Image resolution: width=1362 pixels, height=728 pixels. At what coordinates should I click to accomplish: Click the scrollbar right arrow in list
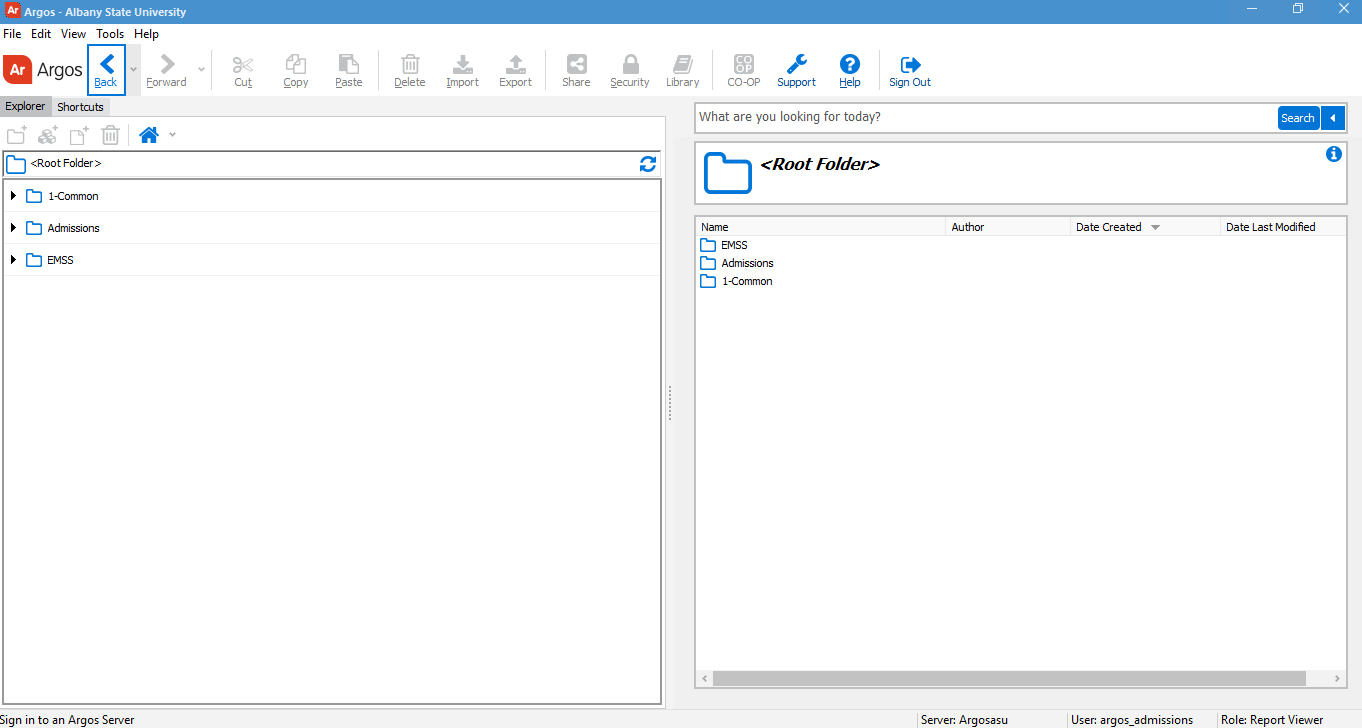point(1338,679)
